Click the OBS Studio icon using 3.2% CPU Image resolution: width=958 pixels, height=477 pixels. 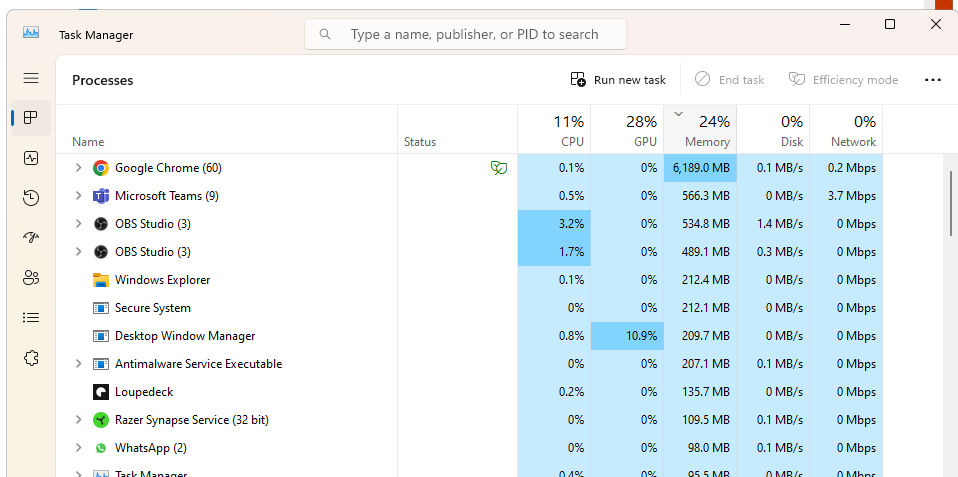[x=101, y=224]
